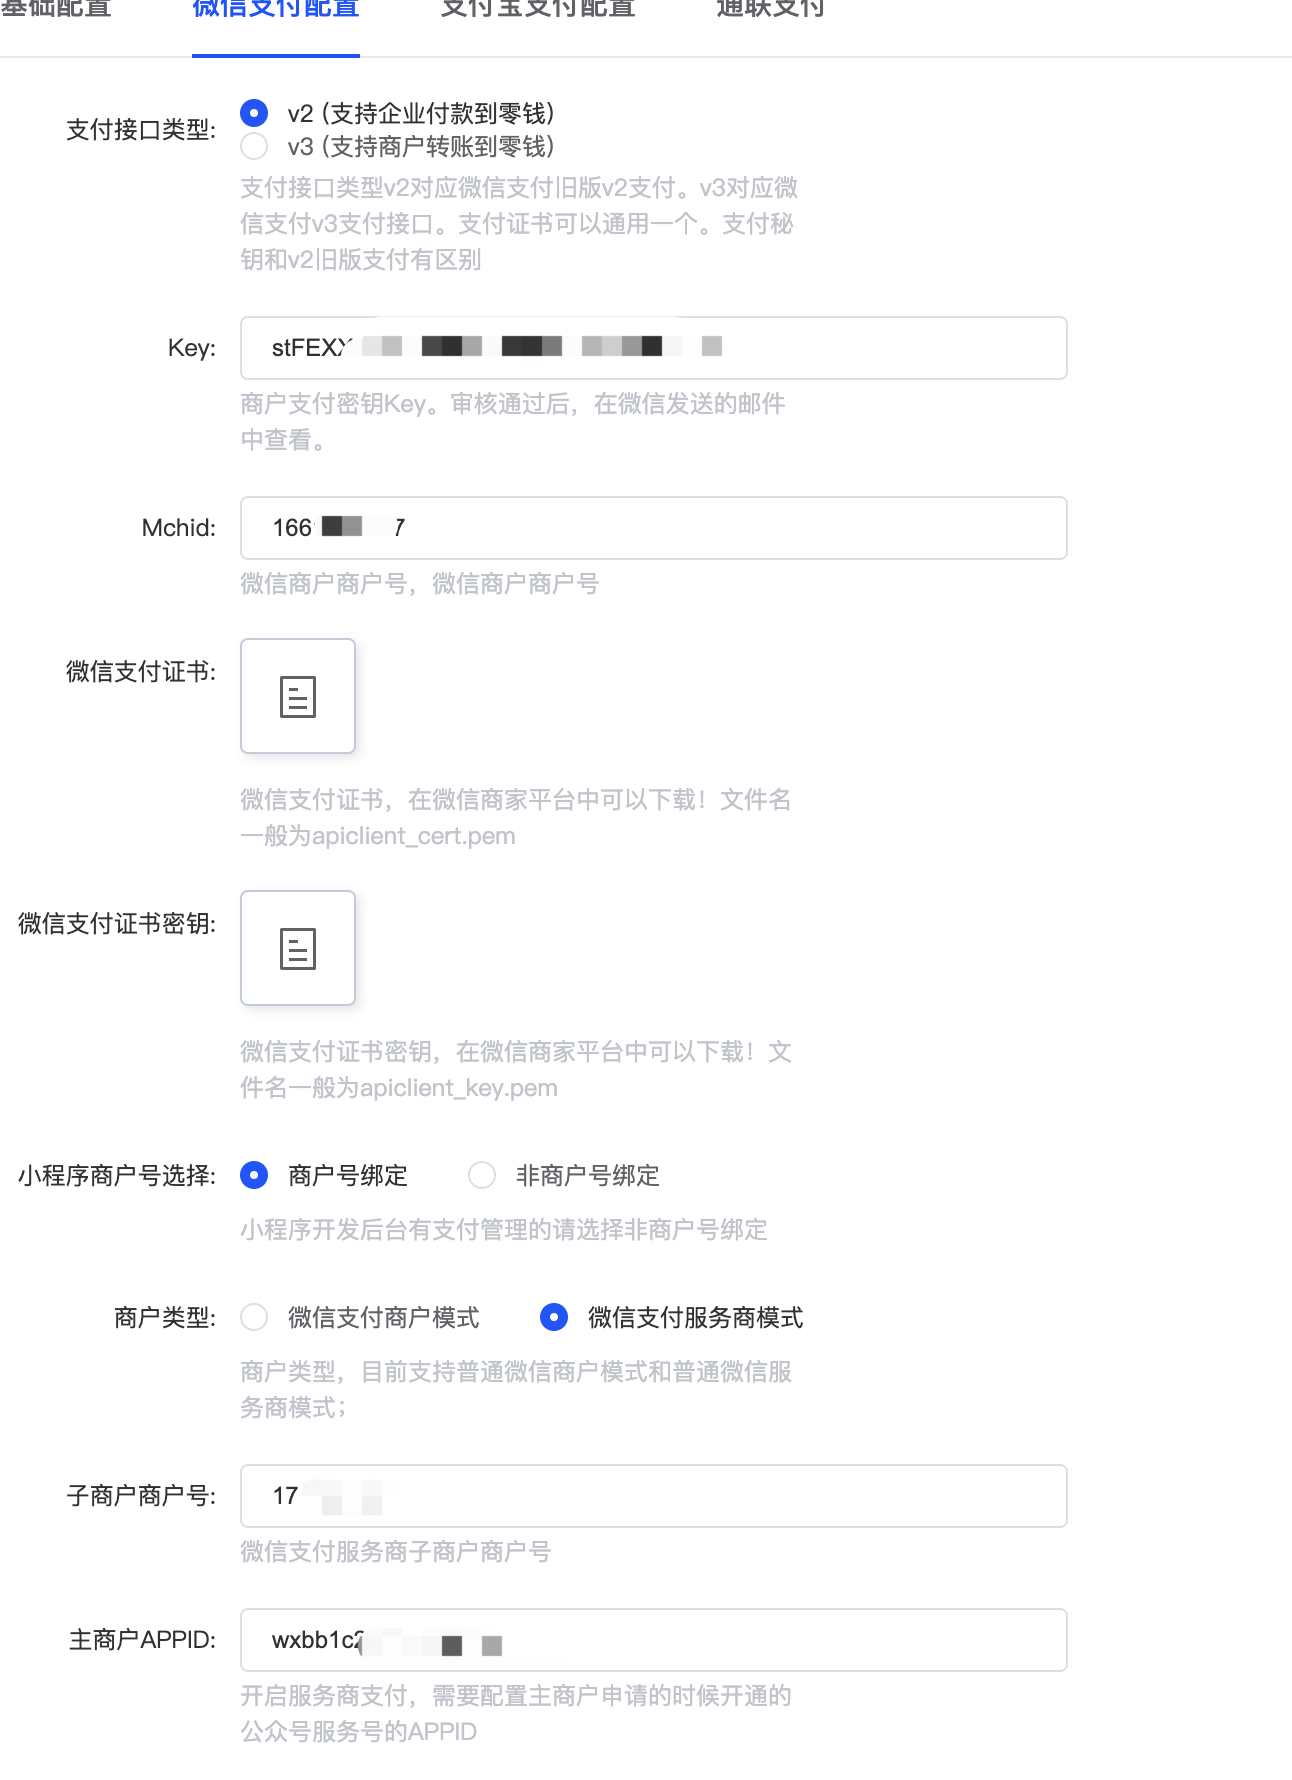1292x1780 pixels.
Task: Focus the Mchid input field
Action: click(654, 528)
